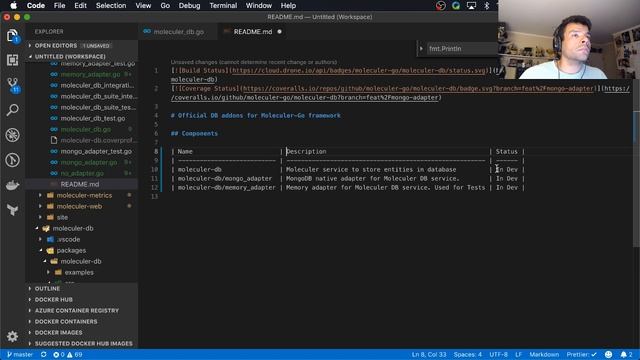Change language mode via Markdown indicator

(544, 354)
